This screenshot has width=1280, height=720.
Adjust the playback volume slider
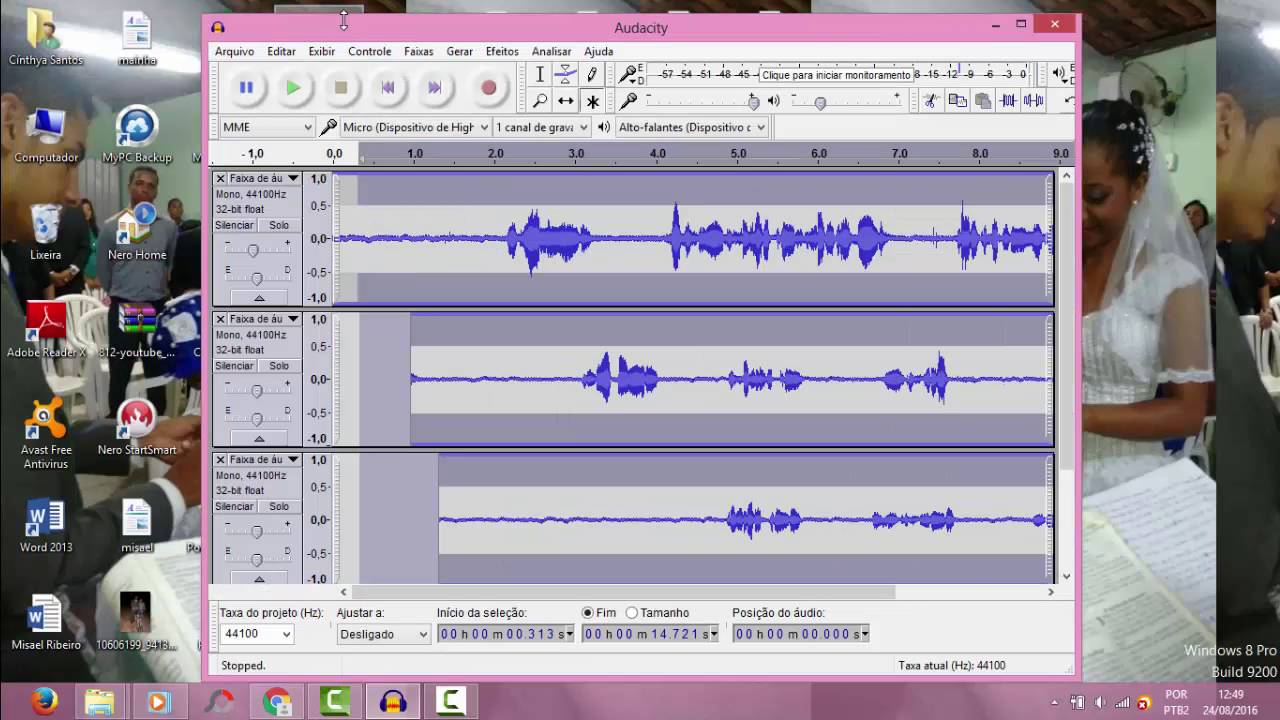coord(846,101)
